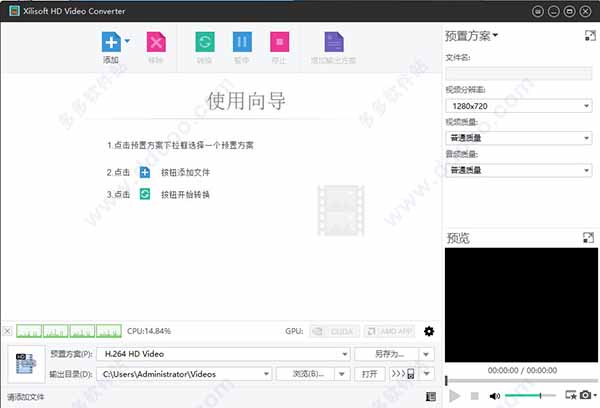Click the black preview video area
600x408 pixels.
[521, 305]
